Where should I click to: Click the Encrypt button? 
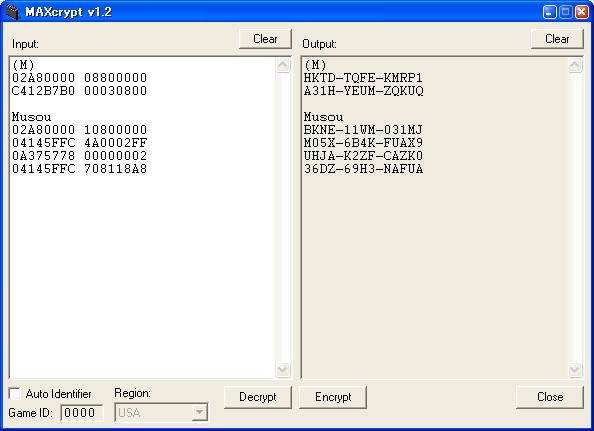(x=333, y=397)
